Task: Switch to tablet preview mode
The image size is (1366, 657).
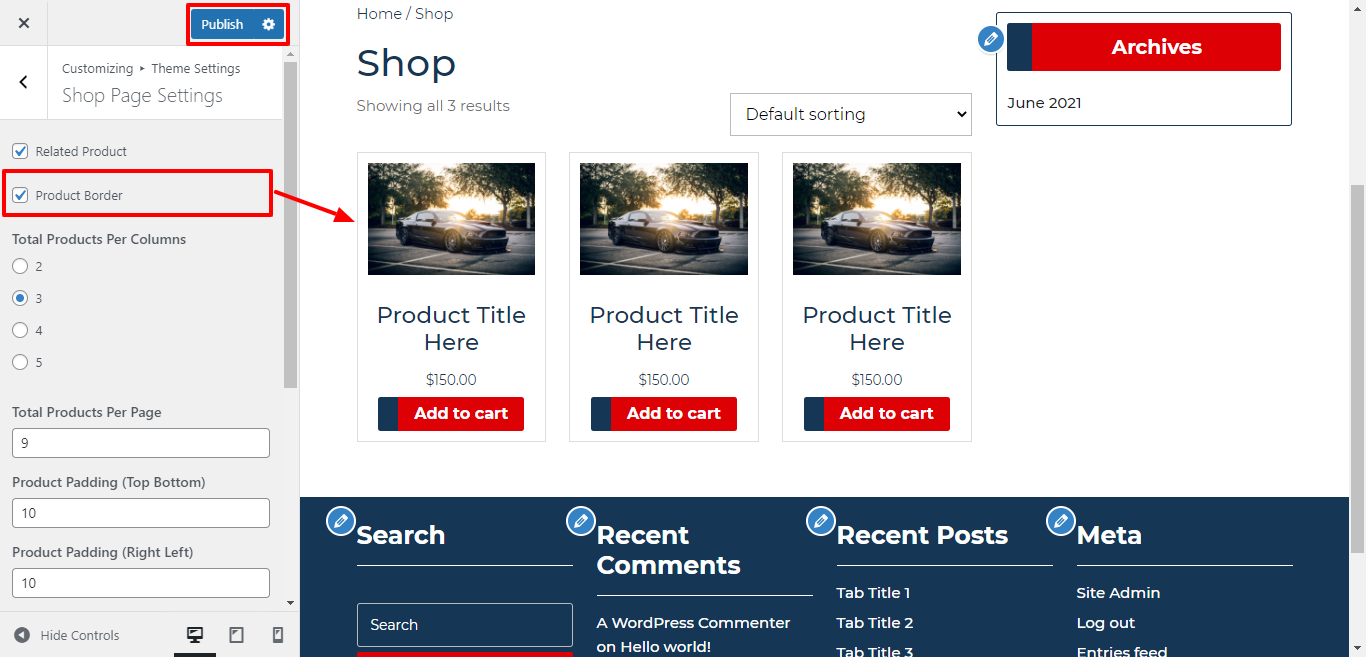Action: pos(237,634)
